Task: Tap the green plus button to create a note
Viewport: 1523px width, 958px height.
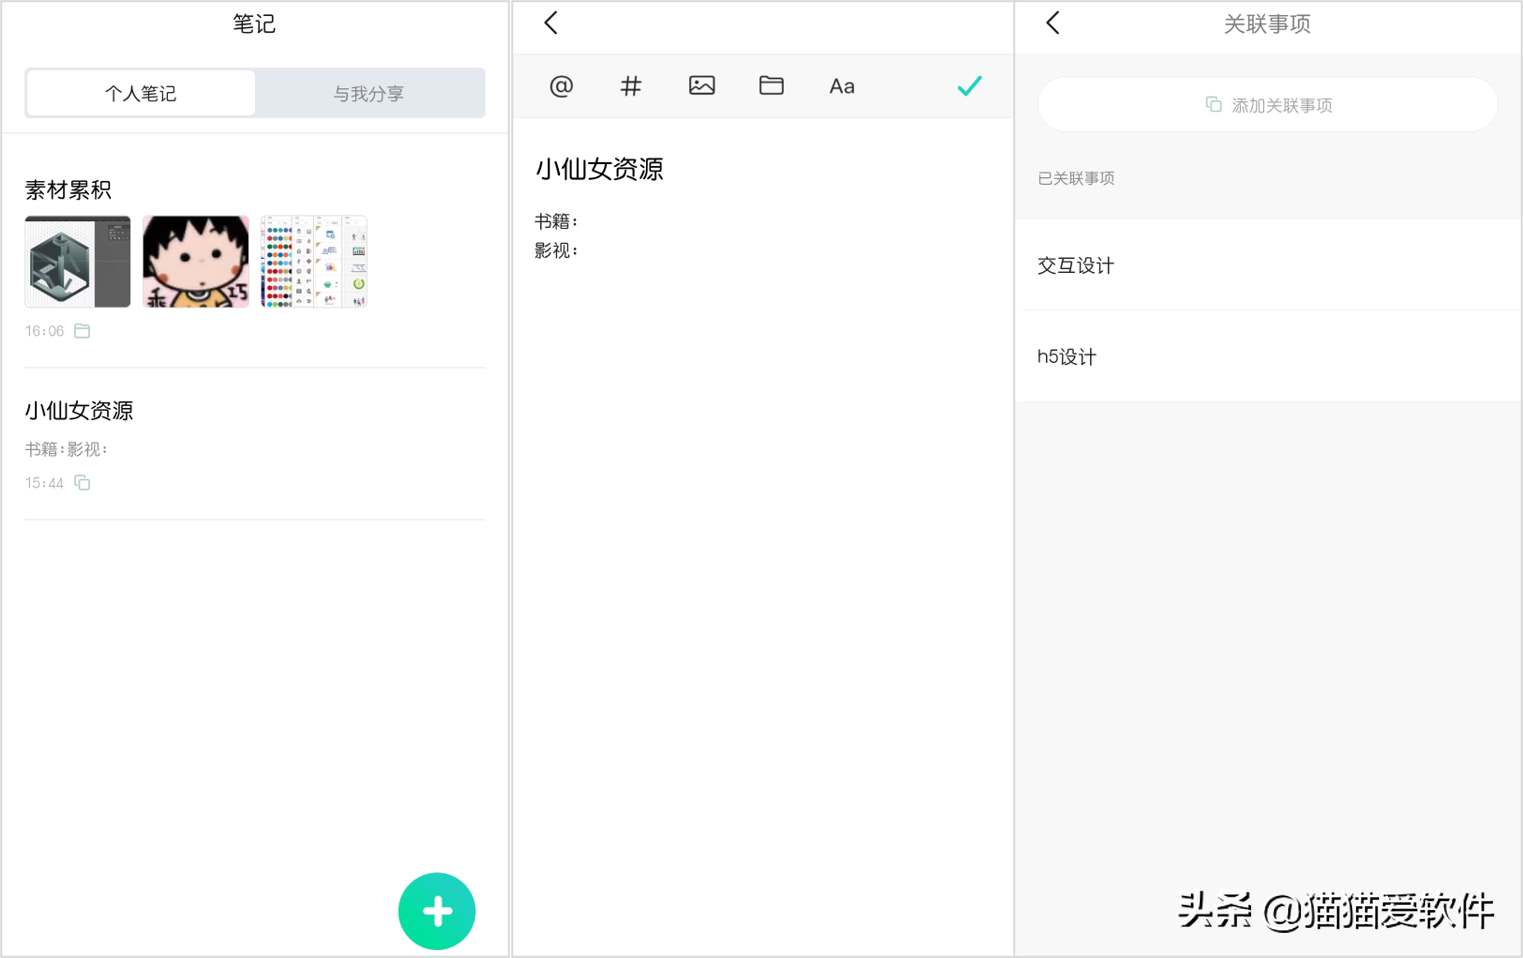Action: [437, 911]
